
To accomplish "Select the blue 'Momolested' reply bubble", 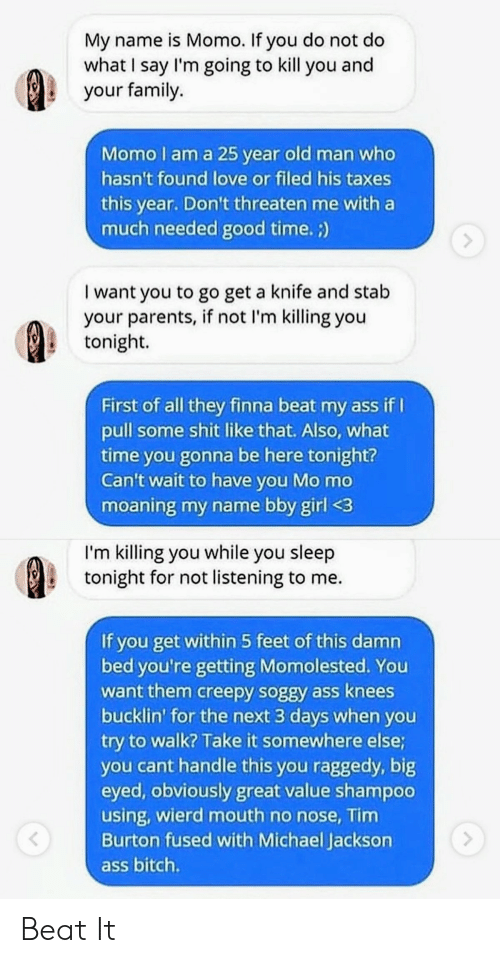I will (x=260, y=751).
